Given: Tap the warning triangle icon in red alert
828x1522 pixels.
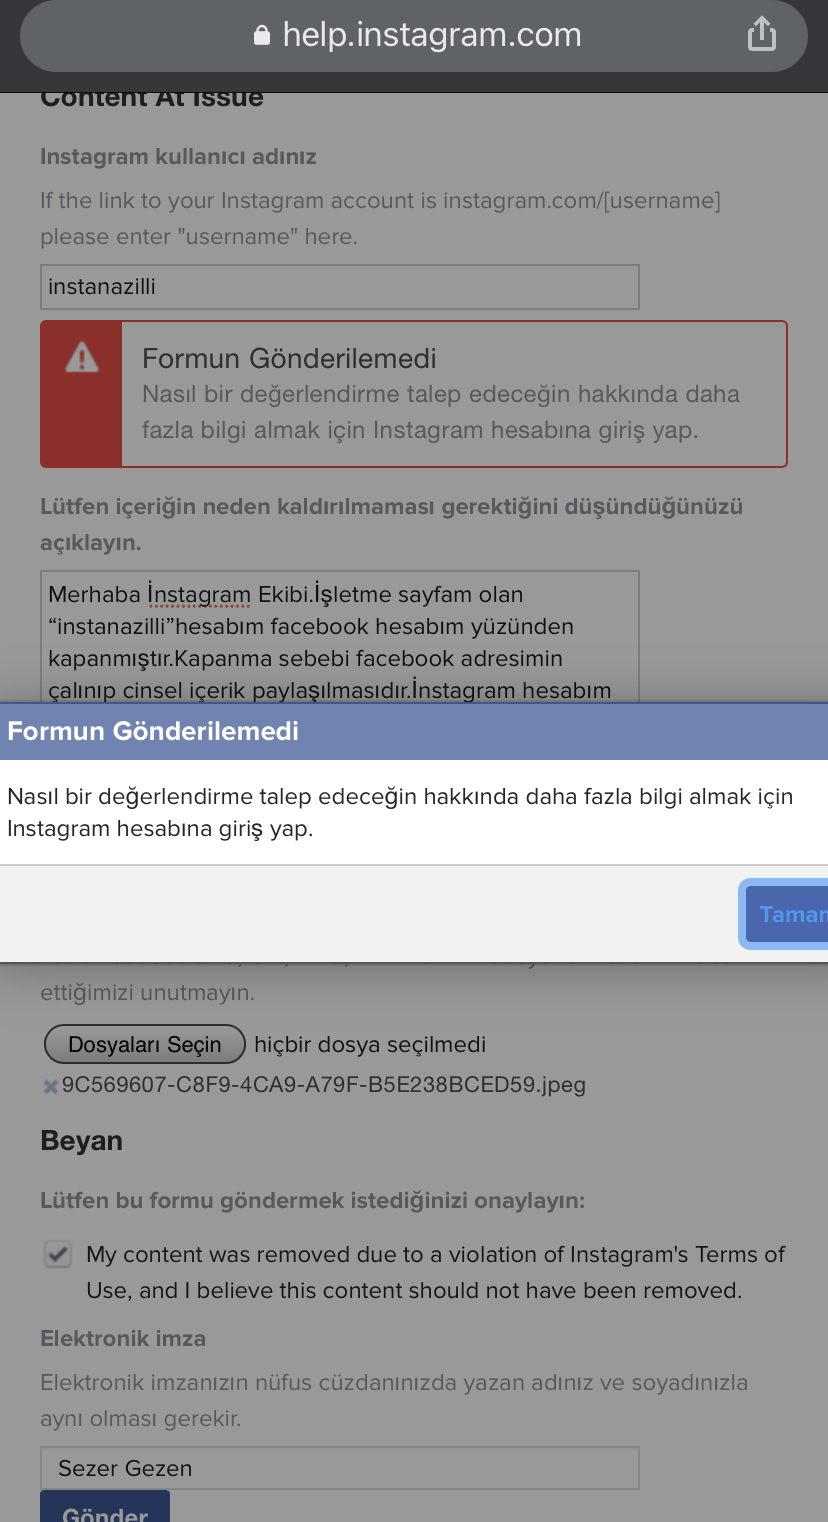Looking at the screenshot, I should tap(81, 357).
